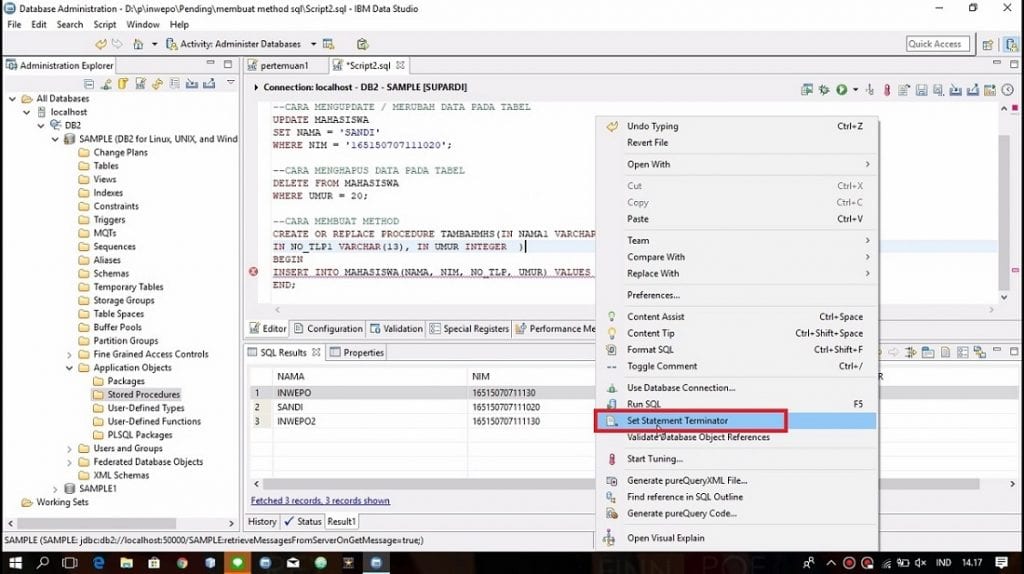Screen dimensions: 1024x574
Task: Open the Activity: Administer Databases dropdown
Action: coord(313,44)
